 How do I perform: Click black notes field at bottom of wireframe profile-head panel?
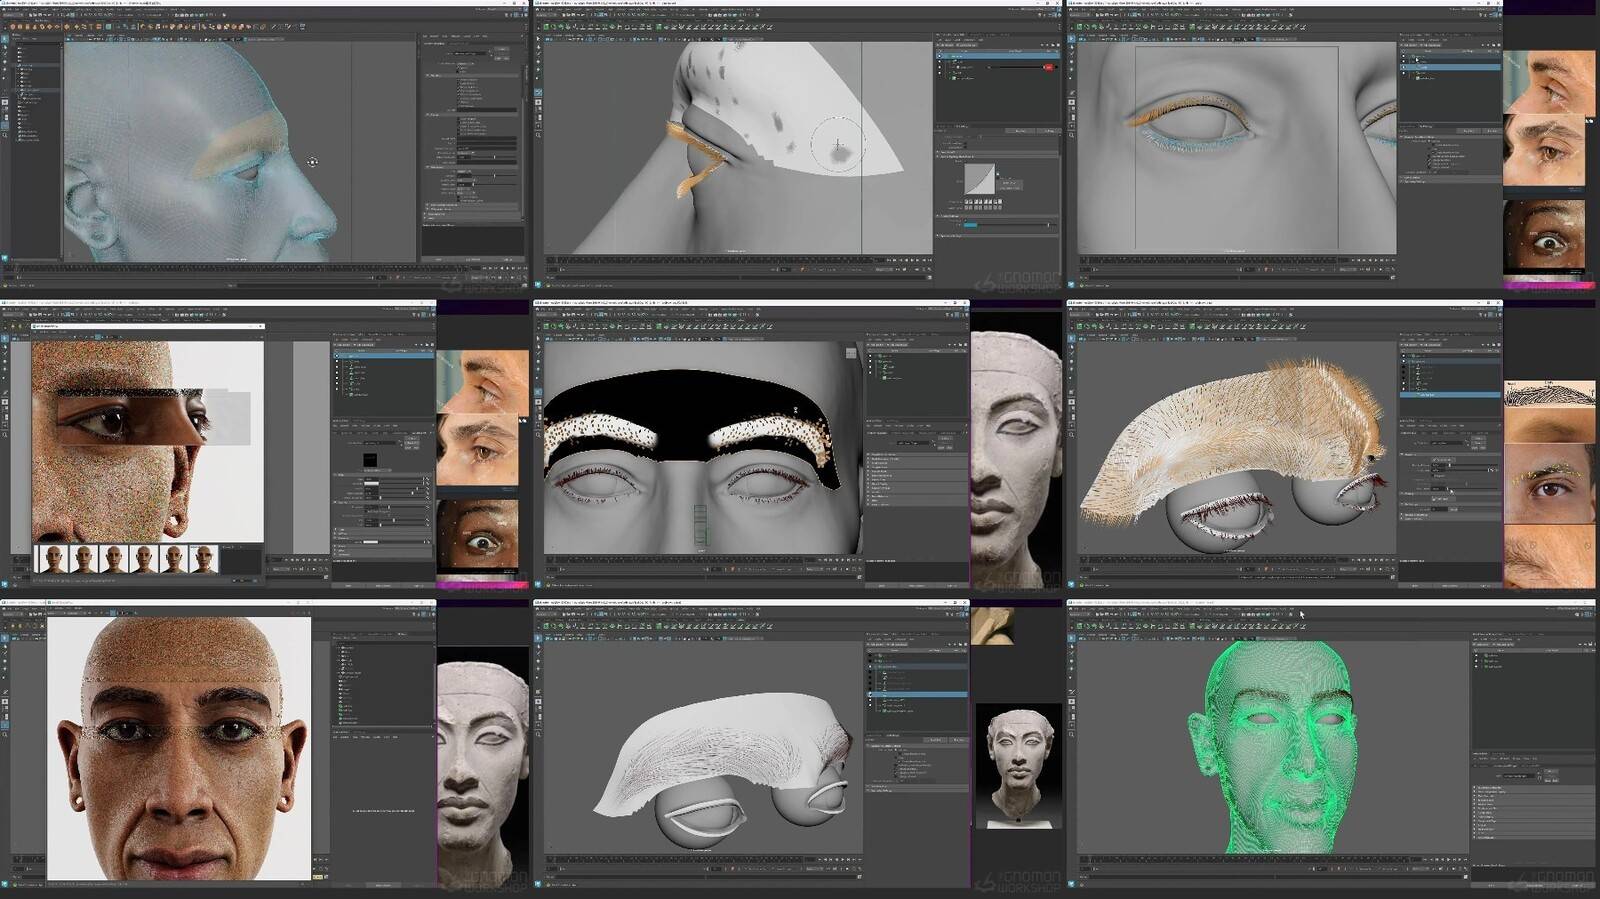pos(472,241)
